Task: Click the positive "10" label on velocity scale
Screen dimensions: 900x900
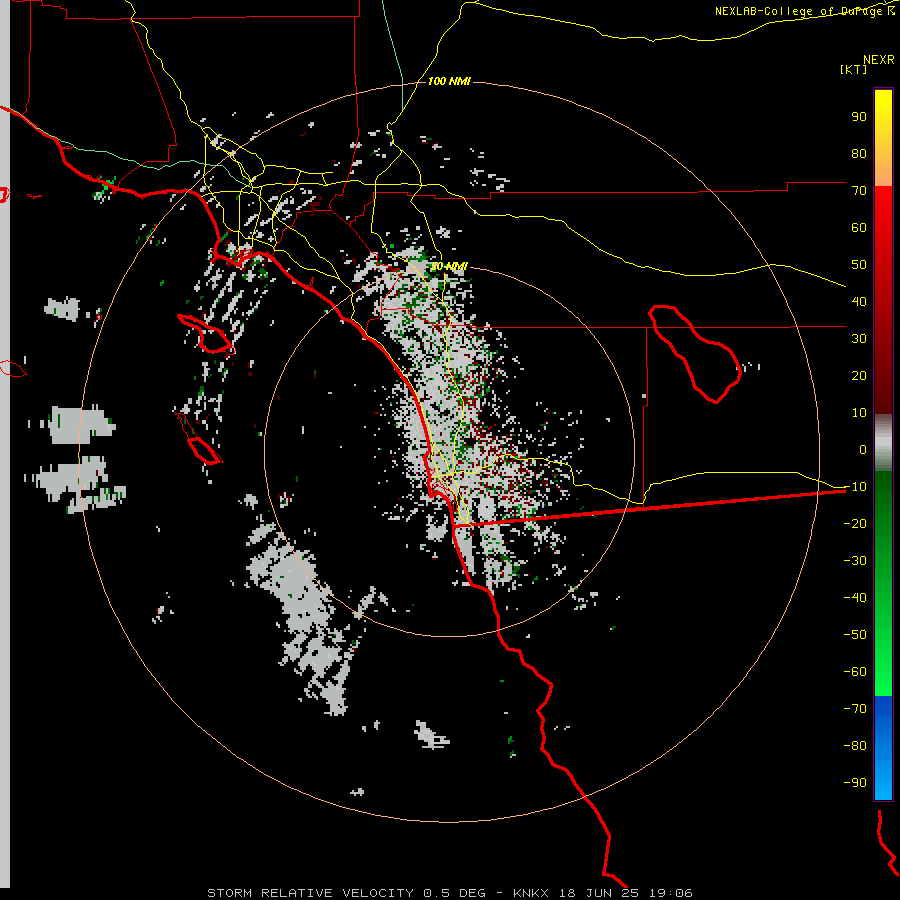Action: coord(859,413)
